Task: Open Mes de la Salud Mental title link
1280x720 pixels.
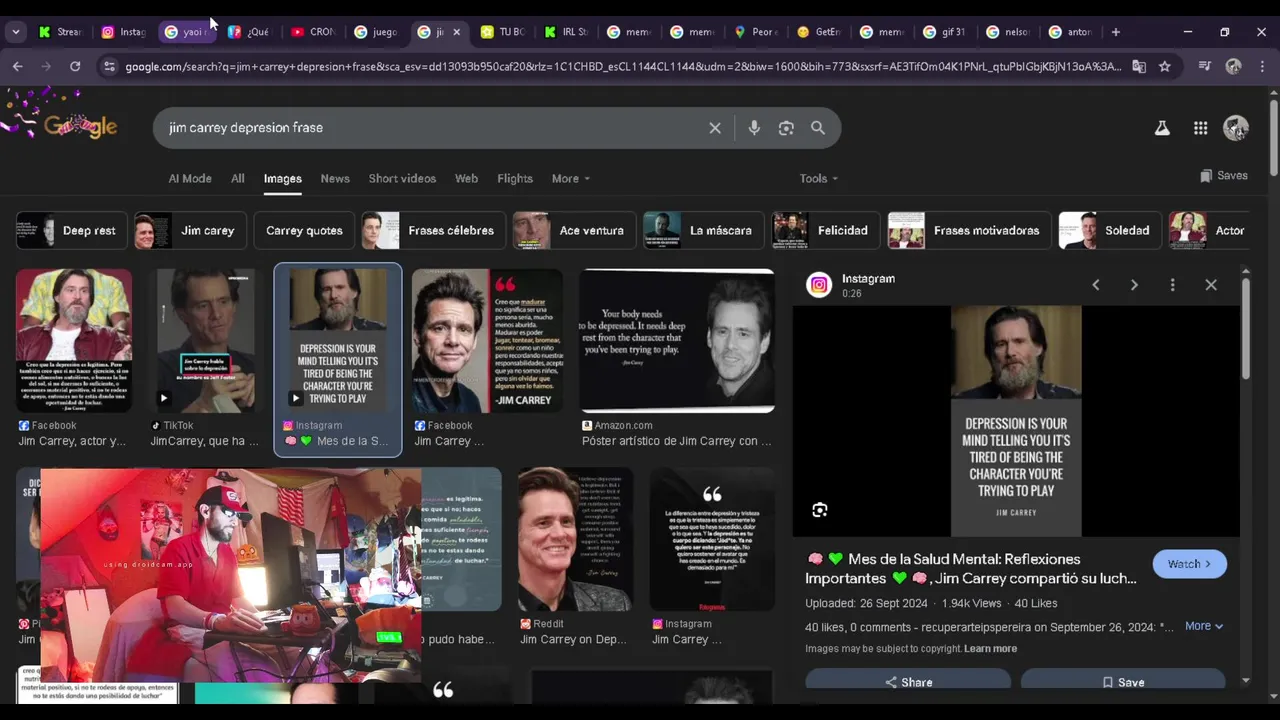Action: click(972, 569)
